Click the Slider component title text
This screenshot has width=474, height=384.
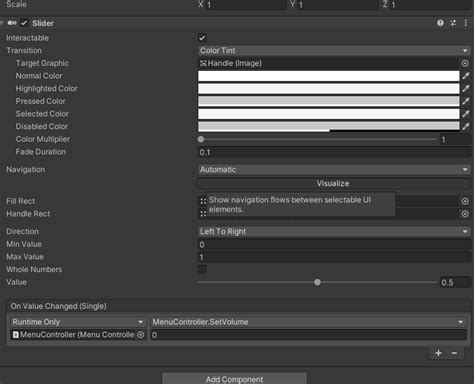(43, 23)
